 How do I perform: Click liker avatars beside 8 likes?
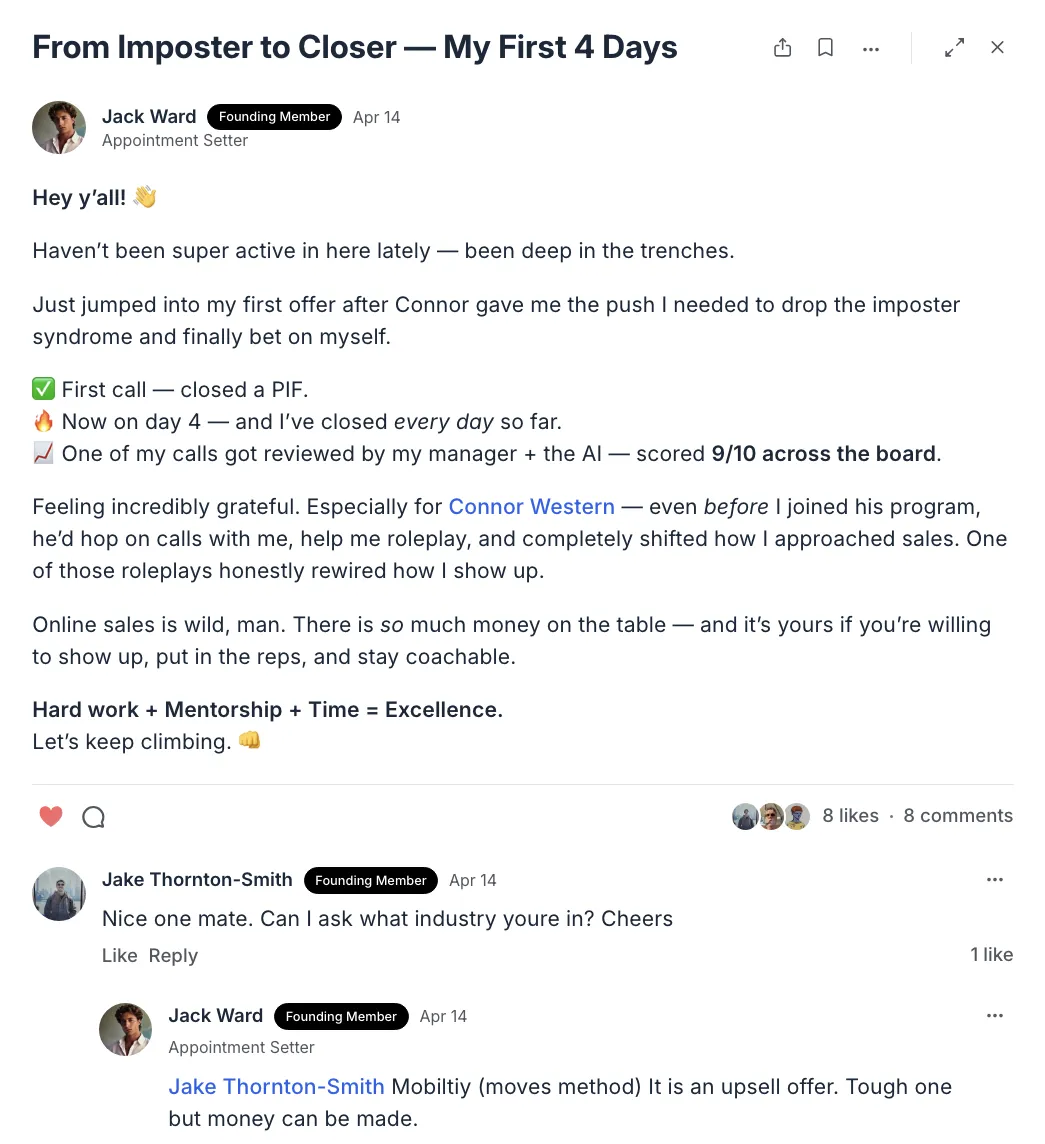[x=771, y=816]
